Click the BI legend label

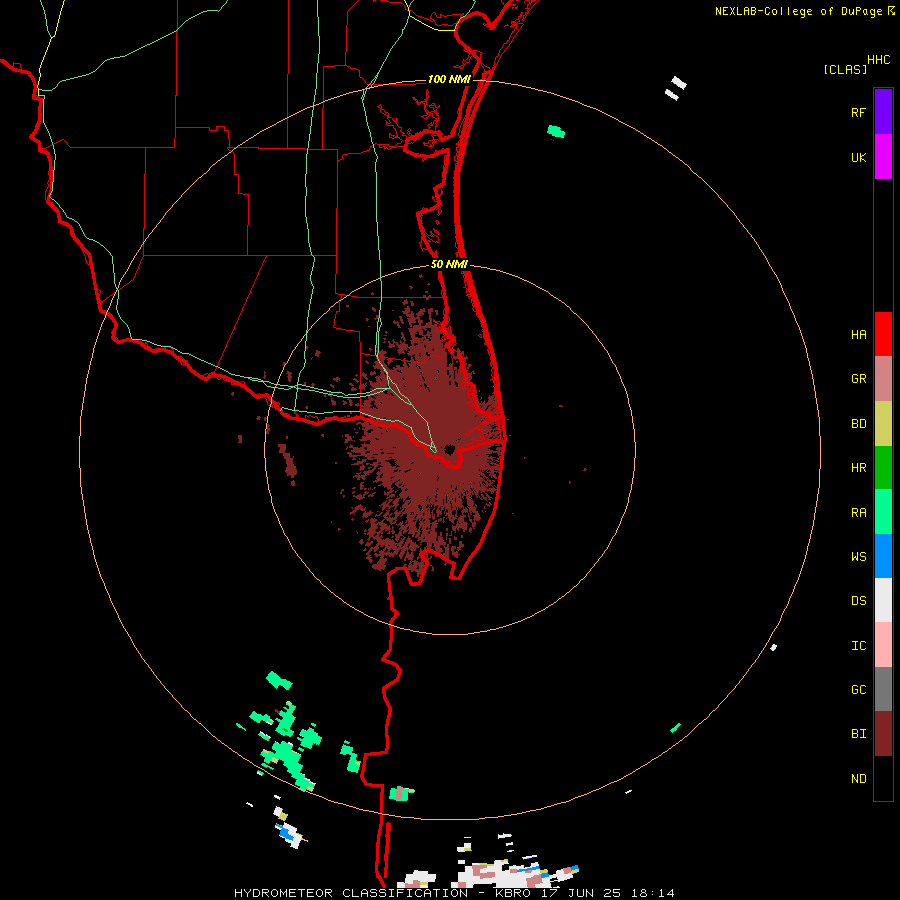(x=858, y=734)
